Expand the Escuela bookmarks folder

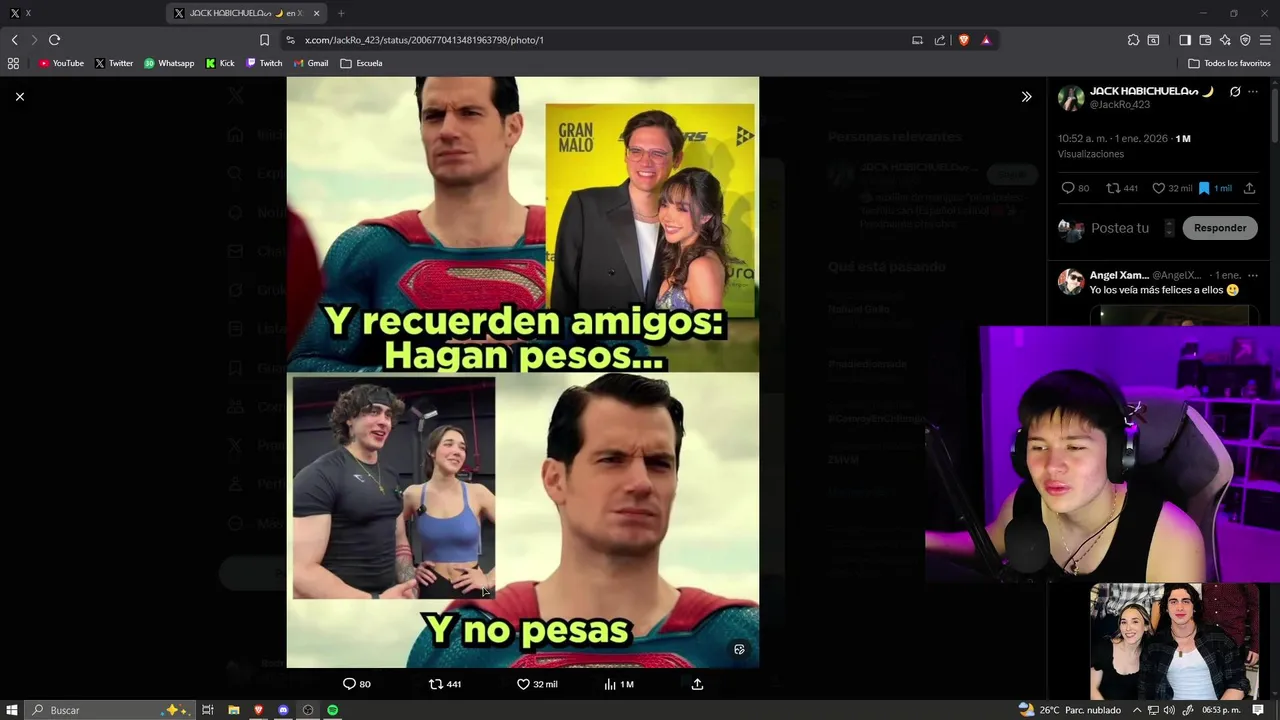(361, 63)
